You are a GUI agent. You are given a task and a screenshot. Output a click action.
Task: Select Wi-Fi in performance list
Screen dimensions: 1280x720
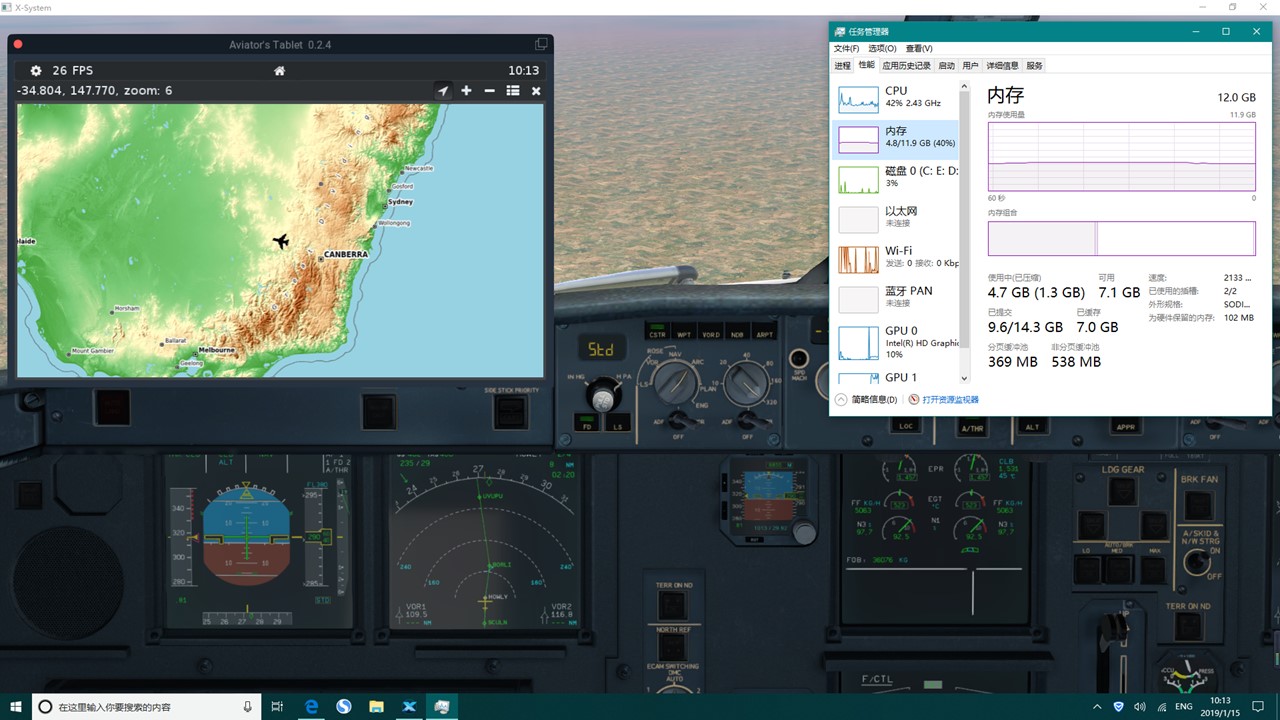895,258
